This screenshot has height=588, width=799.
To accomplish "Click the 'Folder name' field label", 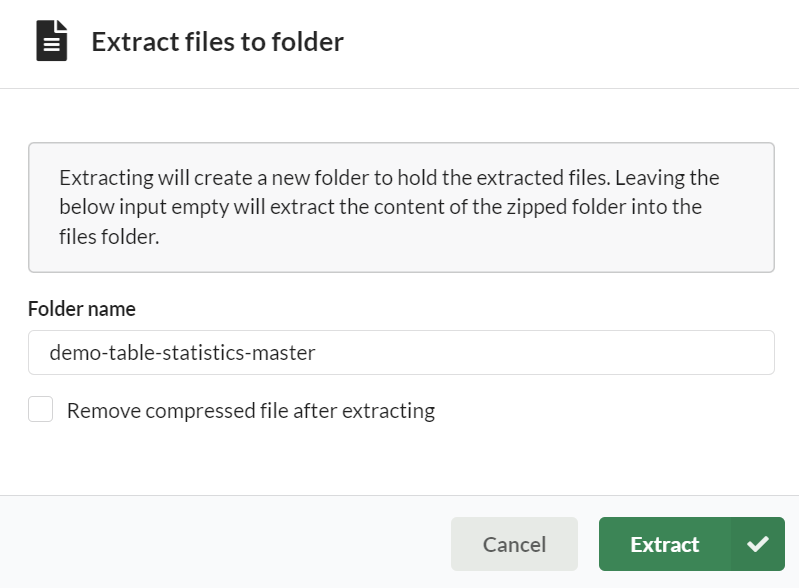I will point(82,309).
